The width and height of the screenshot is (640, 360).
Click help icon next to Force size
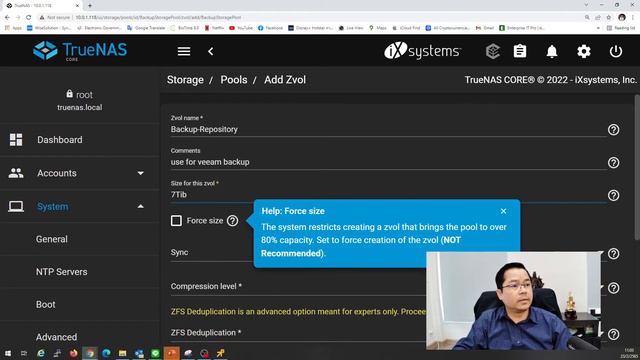click(232, 221)
